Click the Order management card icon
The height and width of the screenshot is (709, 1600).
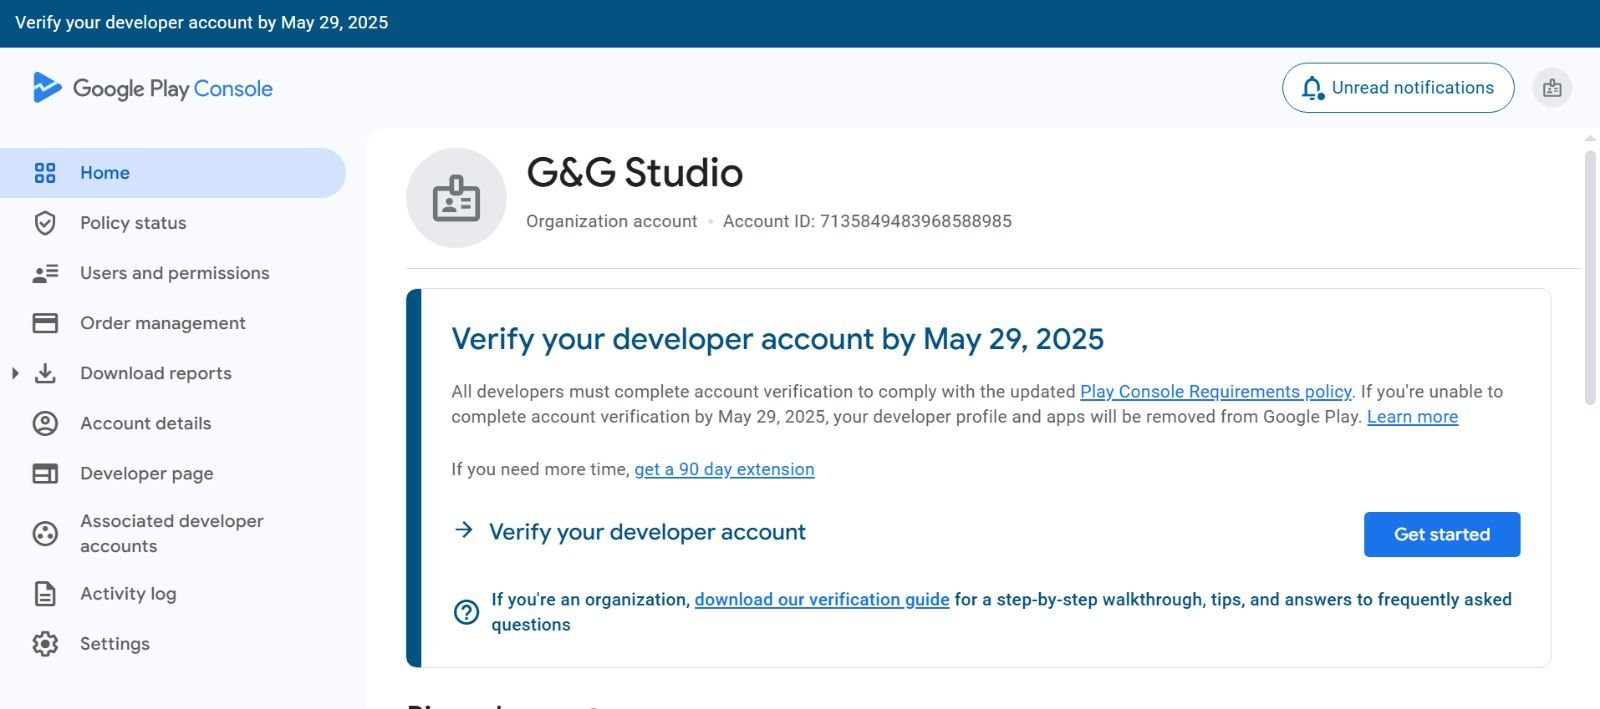tap(45, 323)
